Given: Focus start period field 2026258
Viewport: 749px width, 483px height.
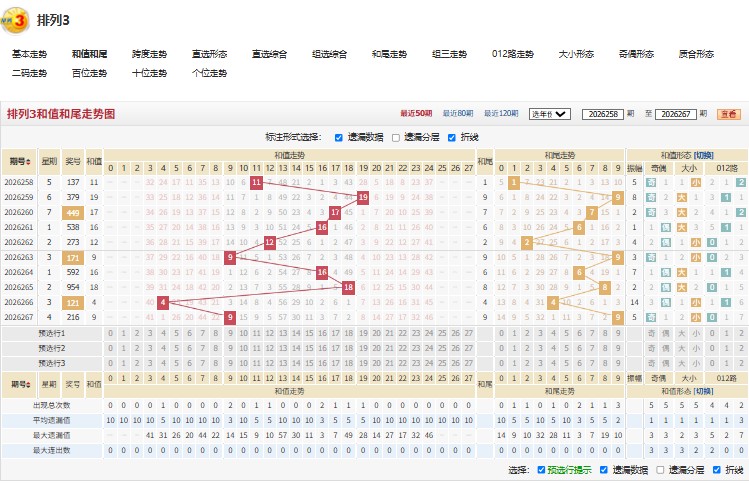Looking at the screenshot, I should click(603, 114).
